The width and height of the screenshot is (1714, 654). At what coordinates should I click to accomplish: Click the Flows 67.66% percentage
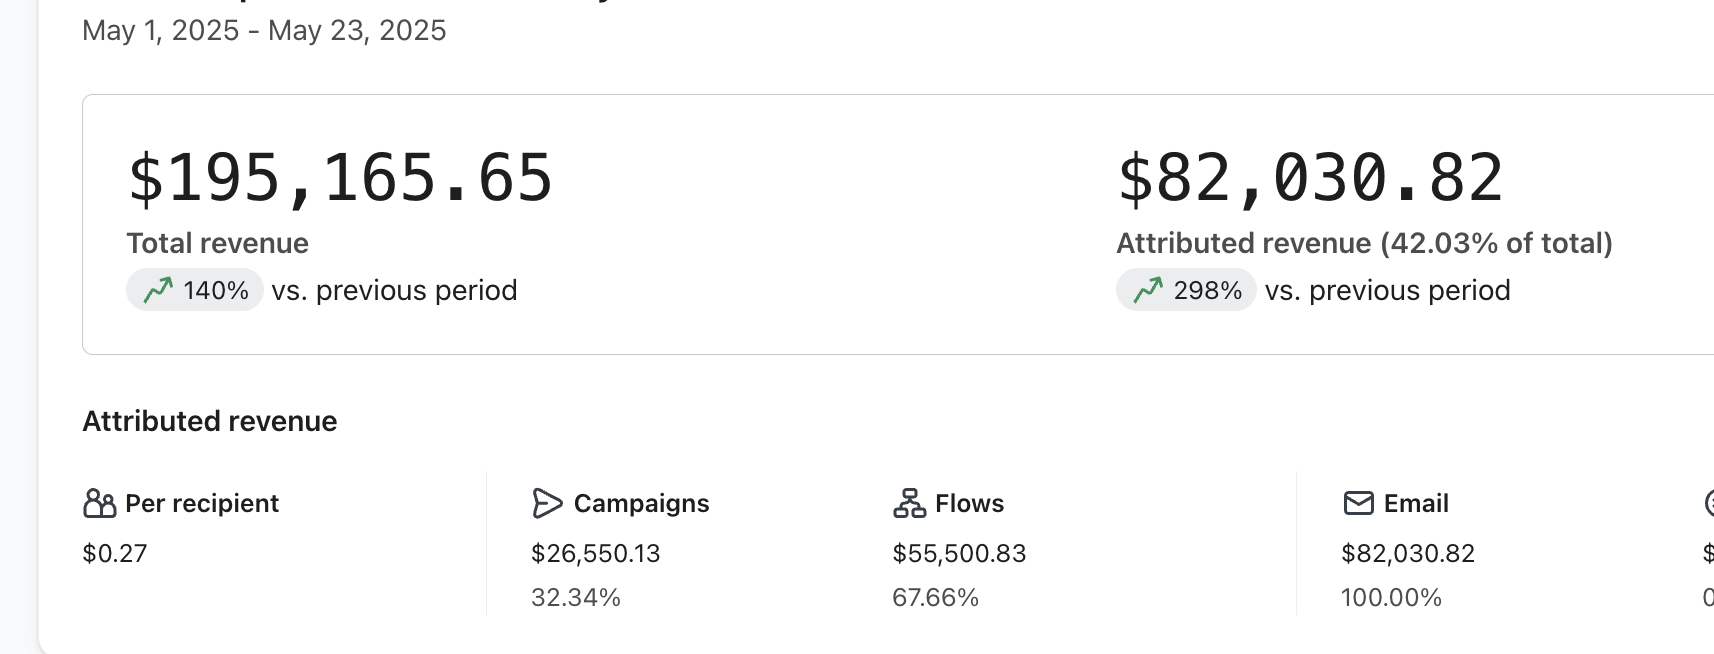935,597
